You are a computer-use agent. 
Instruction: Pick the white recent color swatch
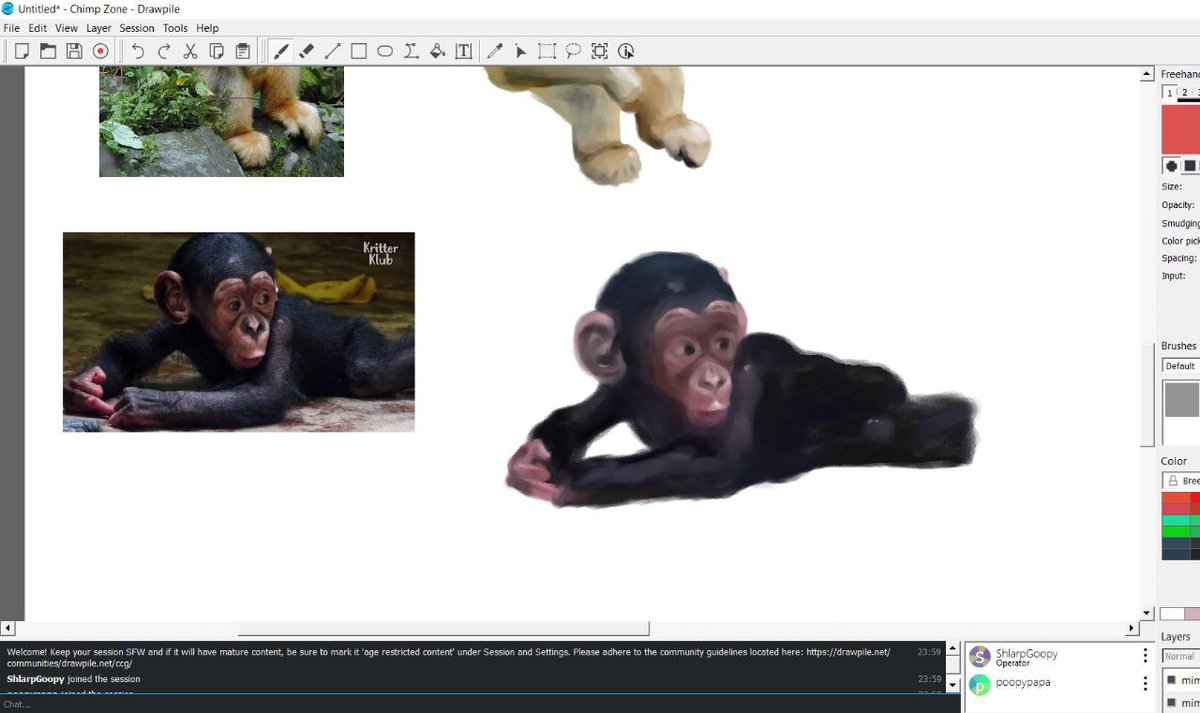pyautogui.click(x=1172, y=613)
